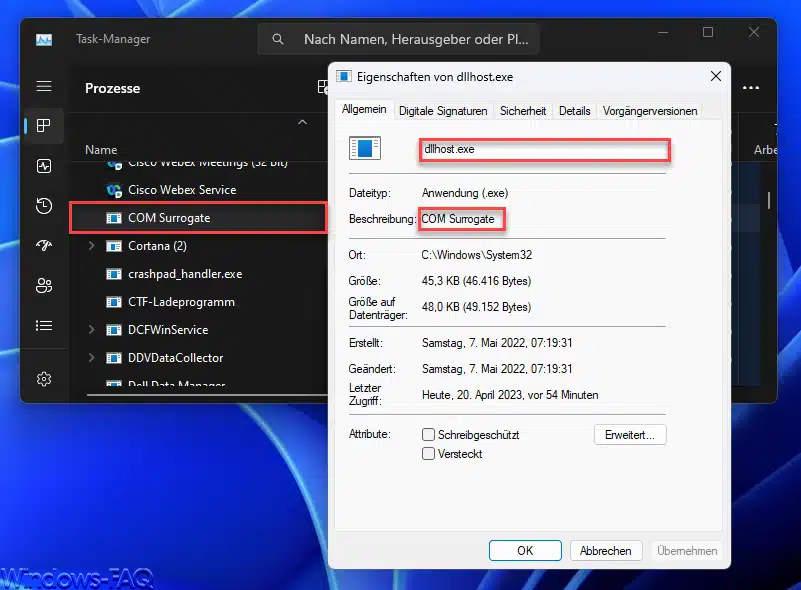Expand the DCFWinService process group
Screen dimensions: 801x590
tap(91, 329)
